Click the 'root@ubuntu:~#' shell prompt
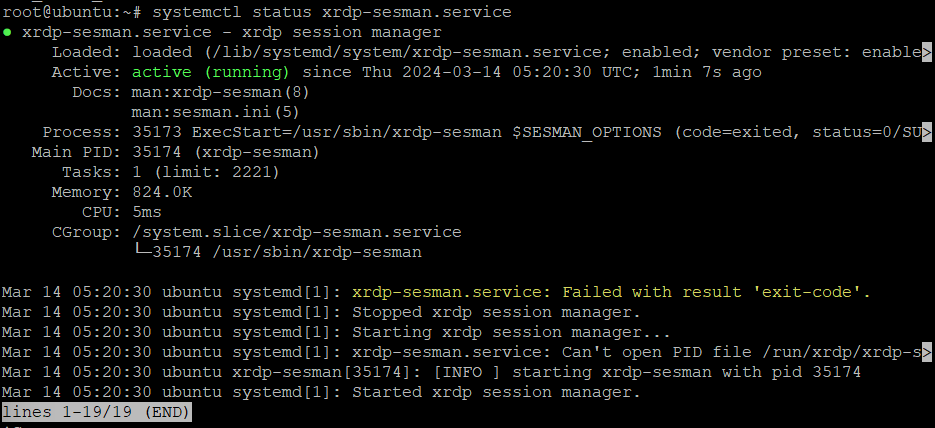The image size is (935, 428). (72, 12)
